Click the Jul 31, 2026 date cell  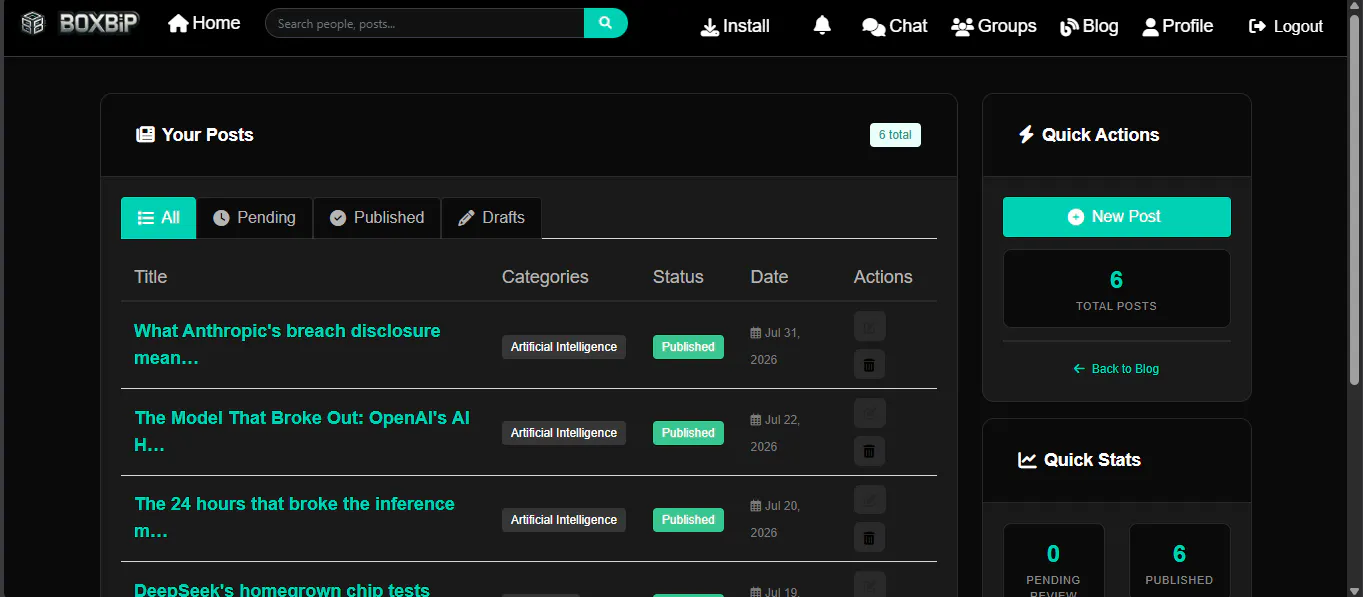(x=776, y=346)
